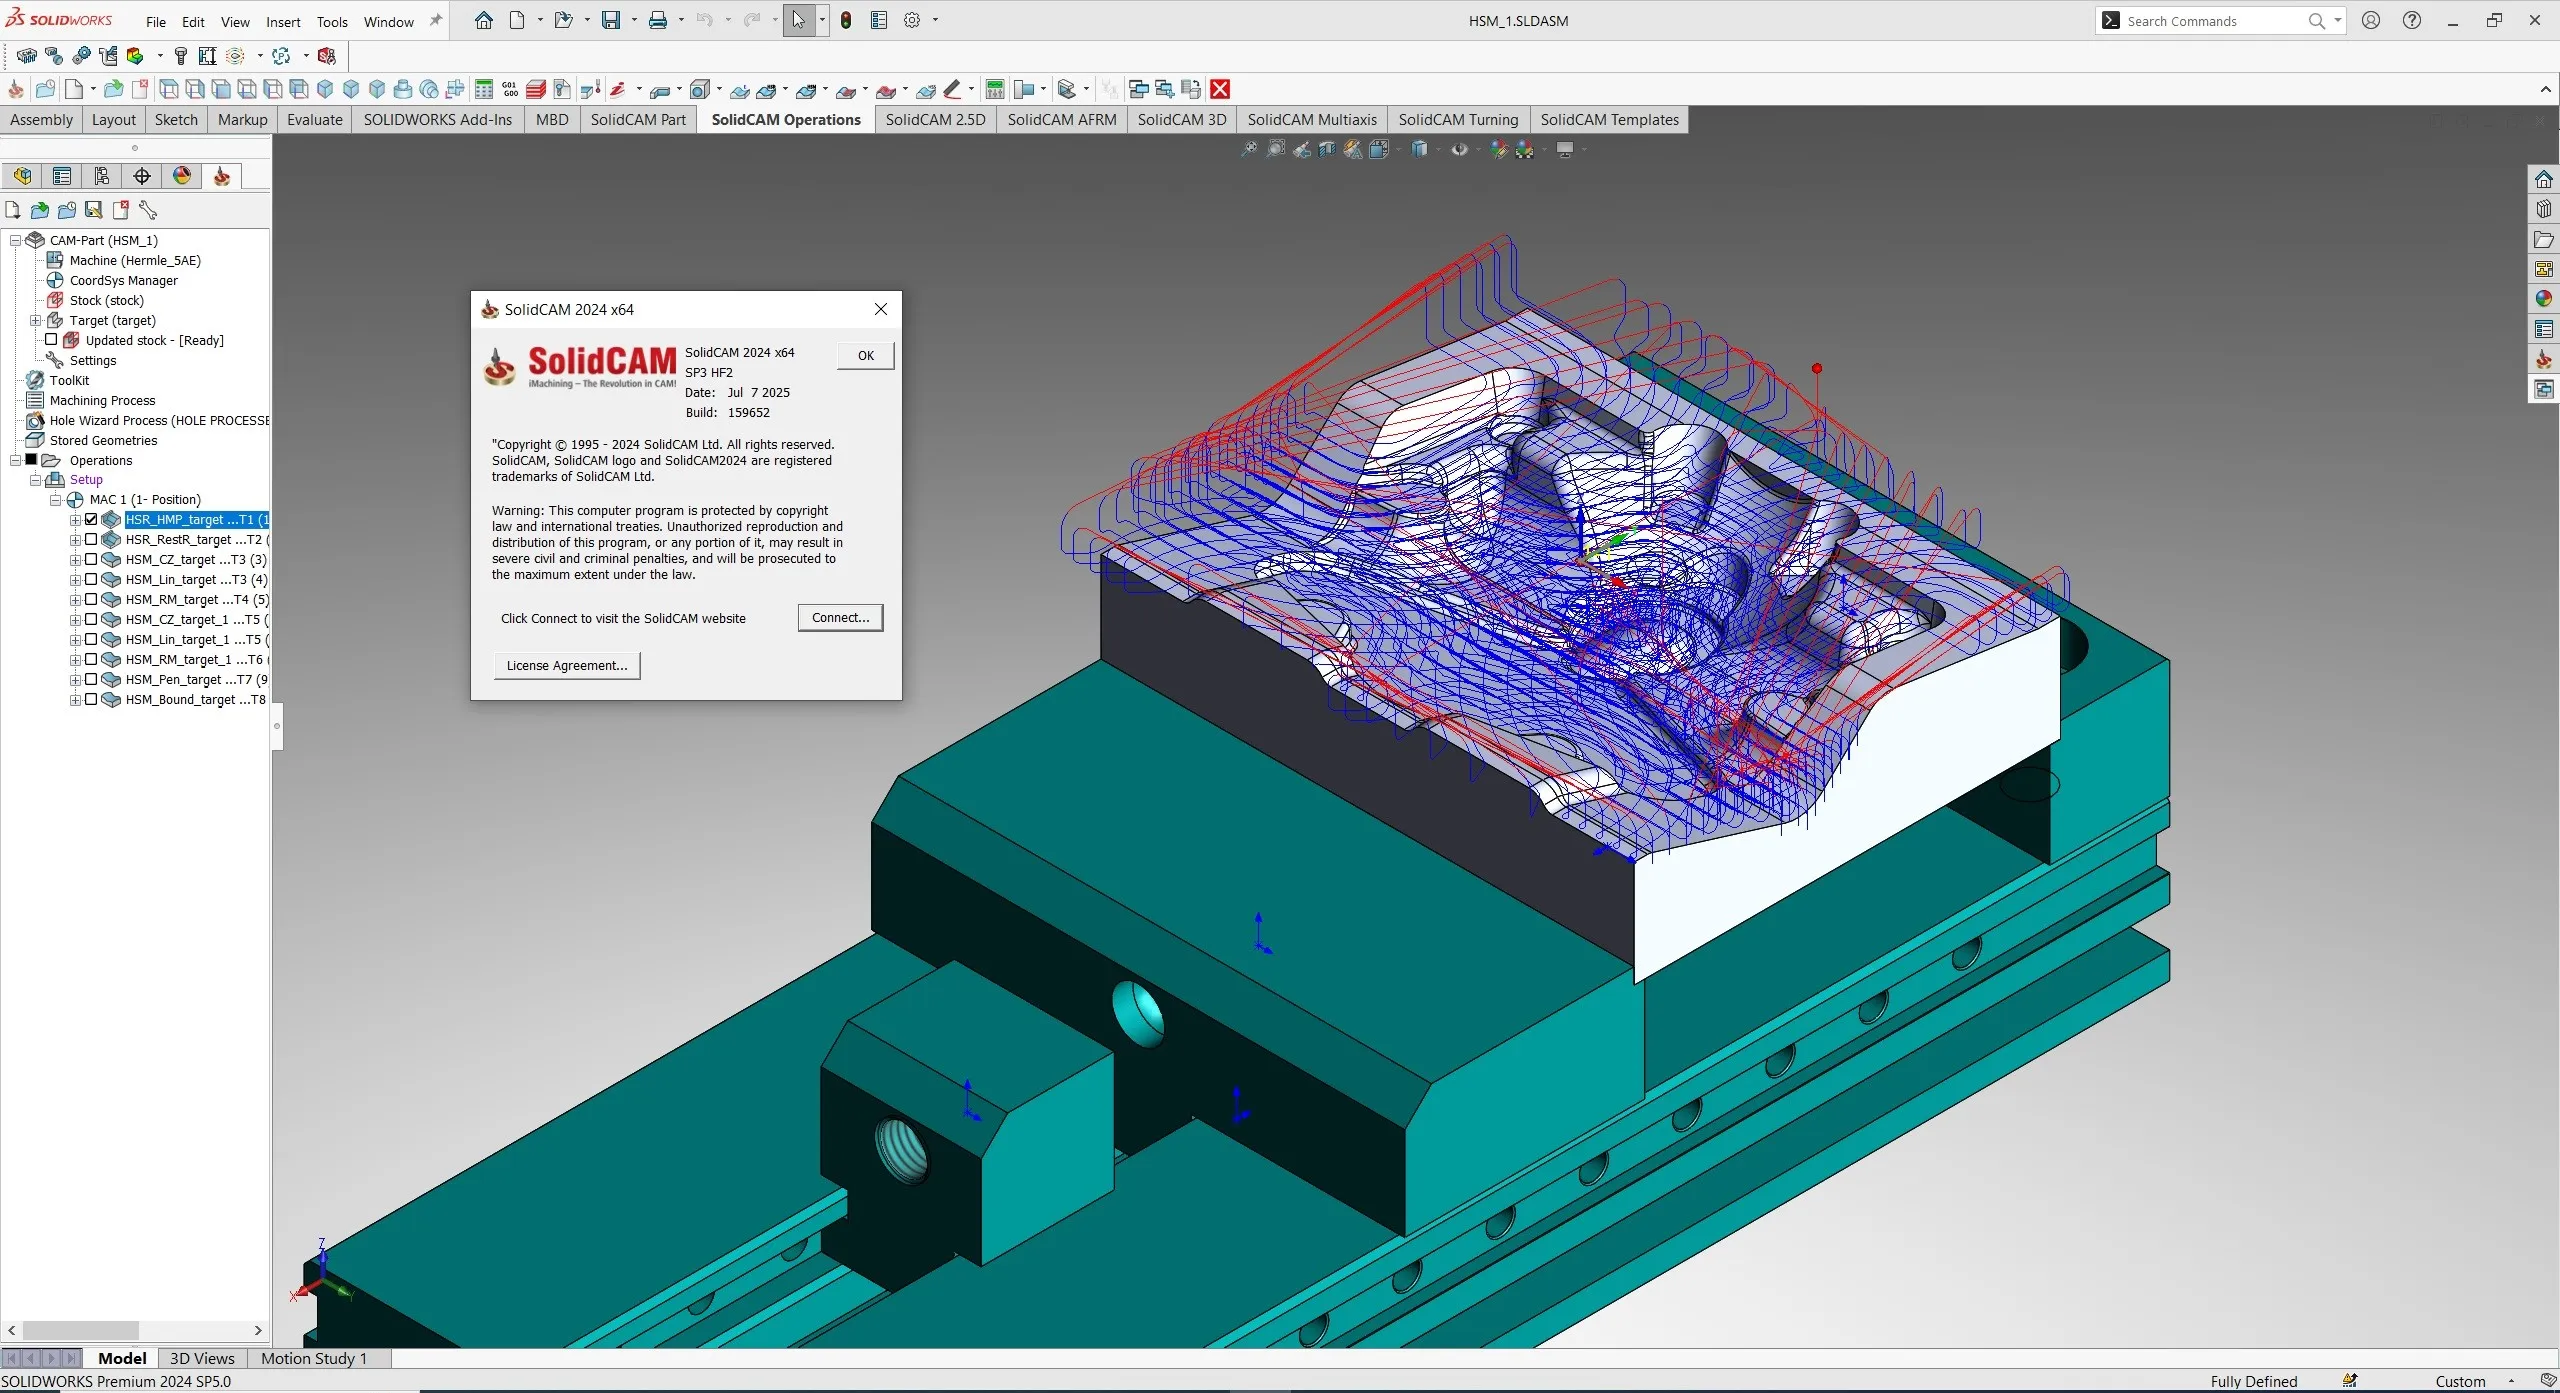This screenshot has height=1393, width=2560.
Task: Open the PropertyManager tab icon
Action: coord(62,176)
